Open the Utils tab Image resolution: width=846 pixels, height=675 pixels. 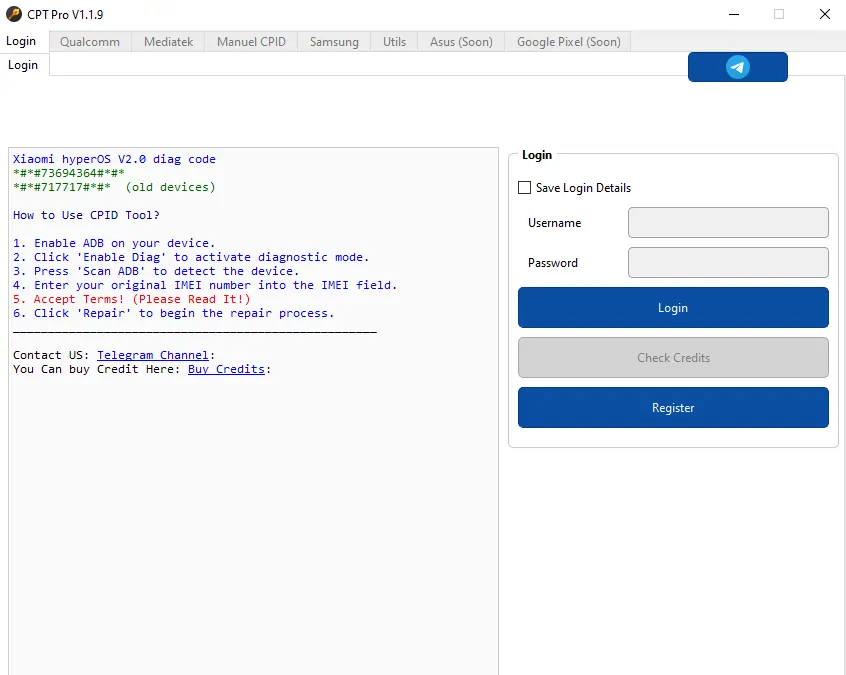tap(394, 42)
